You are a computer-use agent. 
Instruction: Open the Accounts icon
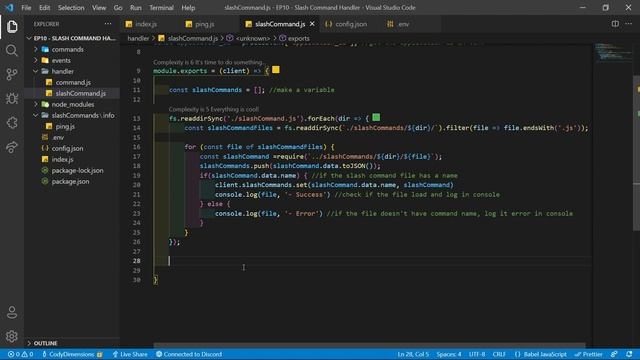coord(12,312)
